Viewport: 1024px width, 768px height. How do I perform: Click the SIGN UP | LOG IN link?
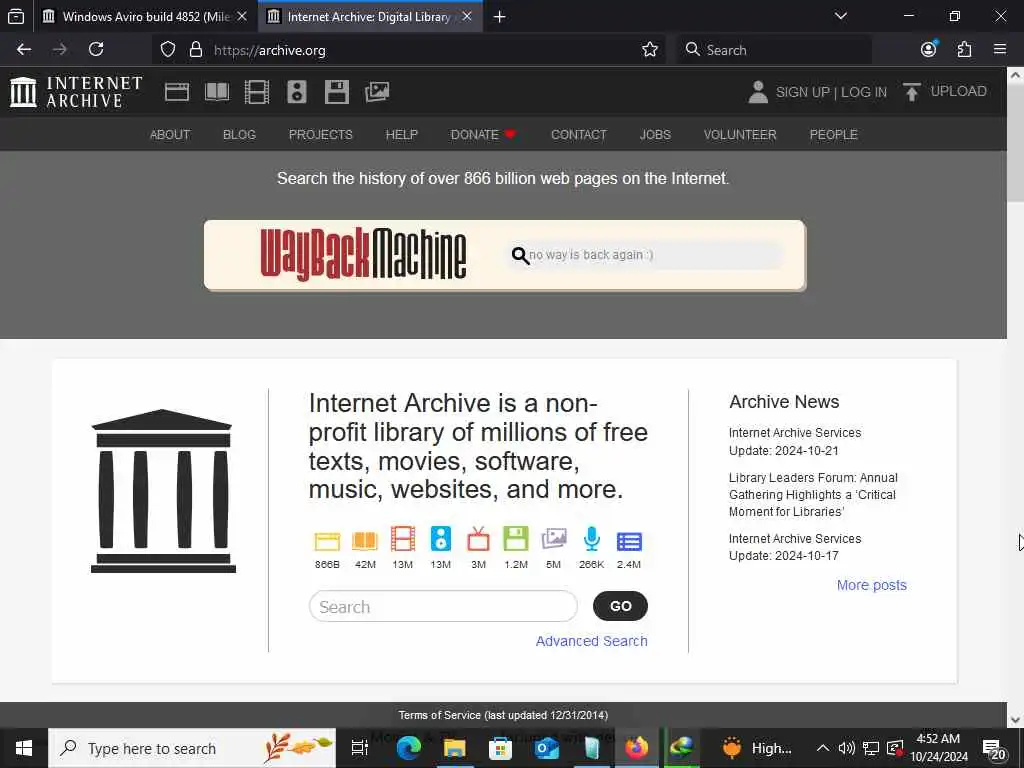point(831,93)
